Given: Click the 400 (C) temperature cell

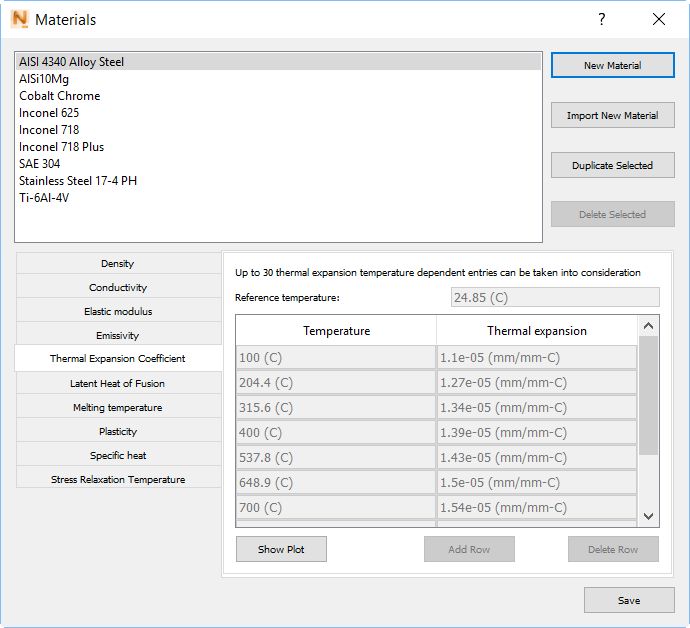Looking at the screenshot, I should click(336, 433).
